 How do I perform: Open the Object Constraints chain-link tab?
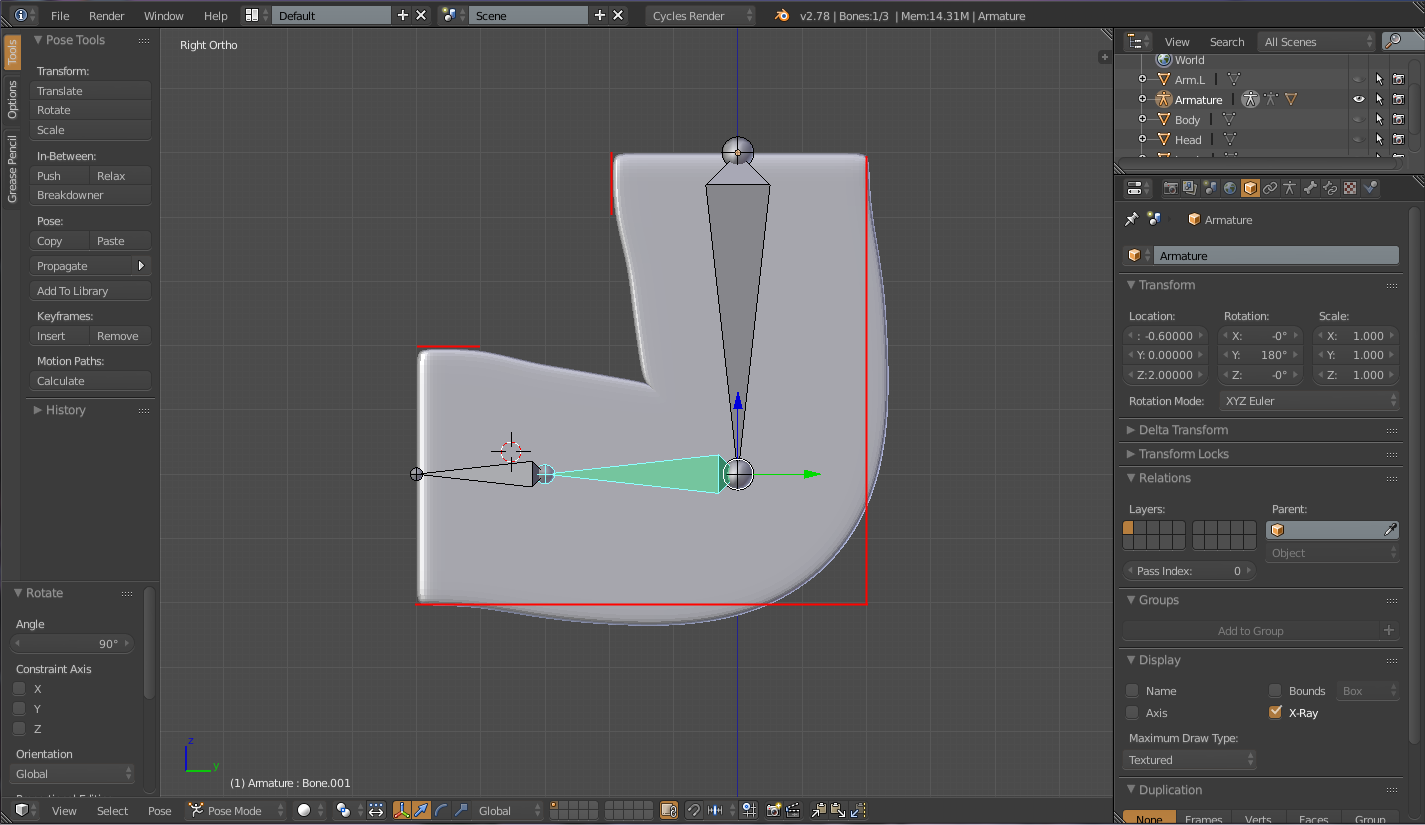[x=1270, y=188]
